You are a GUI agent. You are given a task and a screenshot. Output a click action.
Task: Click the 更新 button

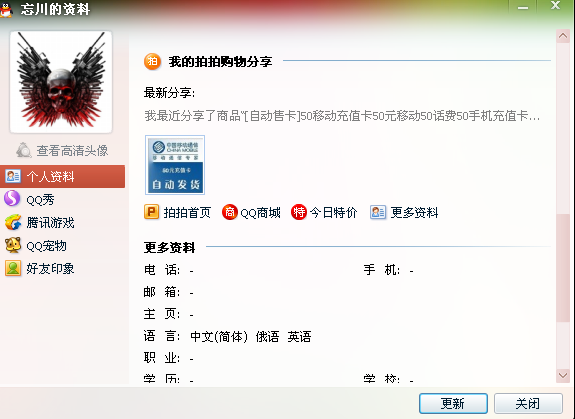[x=453, y=404]
